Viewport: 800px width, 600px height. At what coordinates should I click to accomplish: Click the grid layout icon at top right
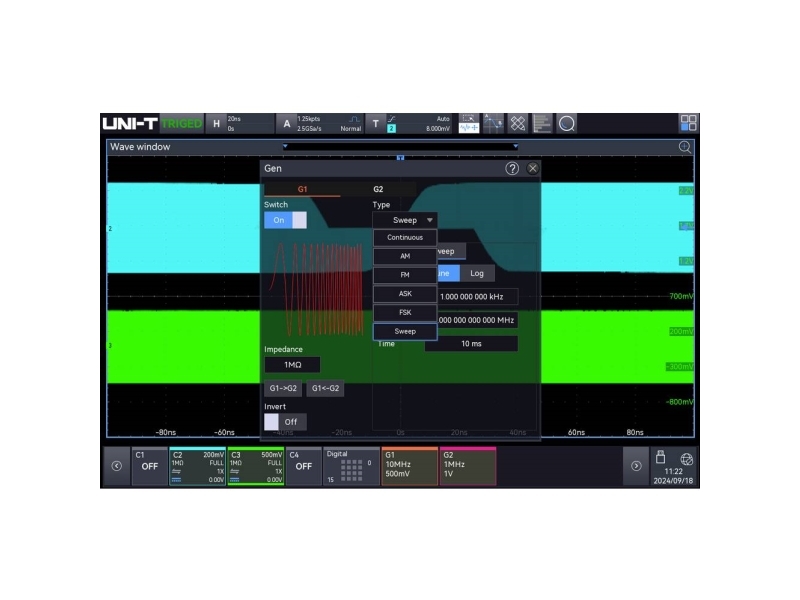point(688,123)
